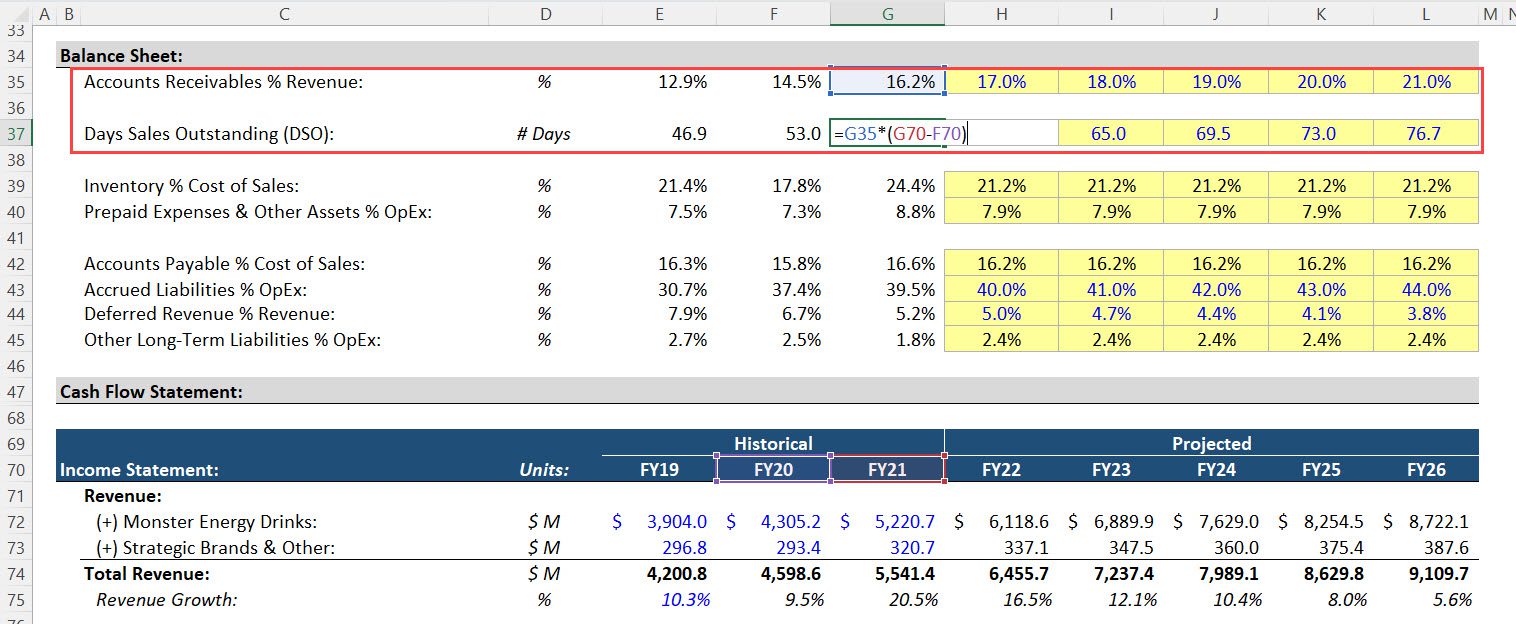
Task: Select the Projected merged header cell
Action: point(1212,443)
